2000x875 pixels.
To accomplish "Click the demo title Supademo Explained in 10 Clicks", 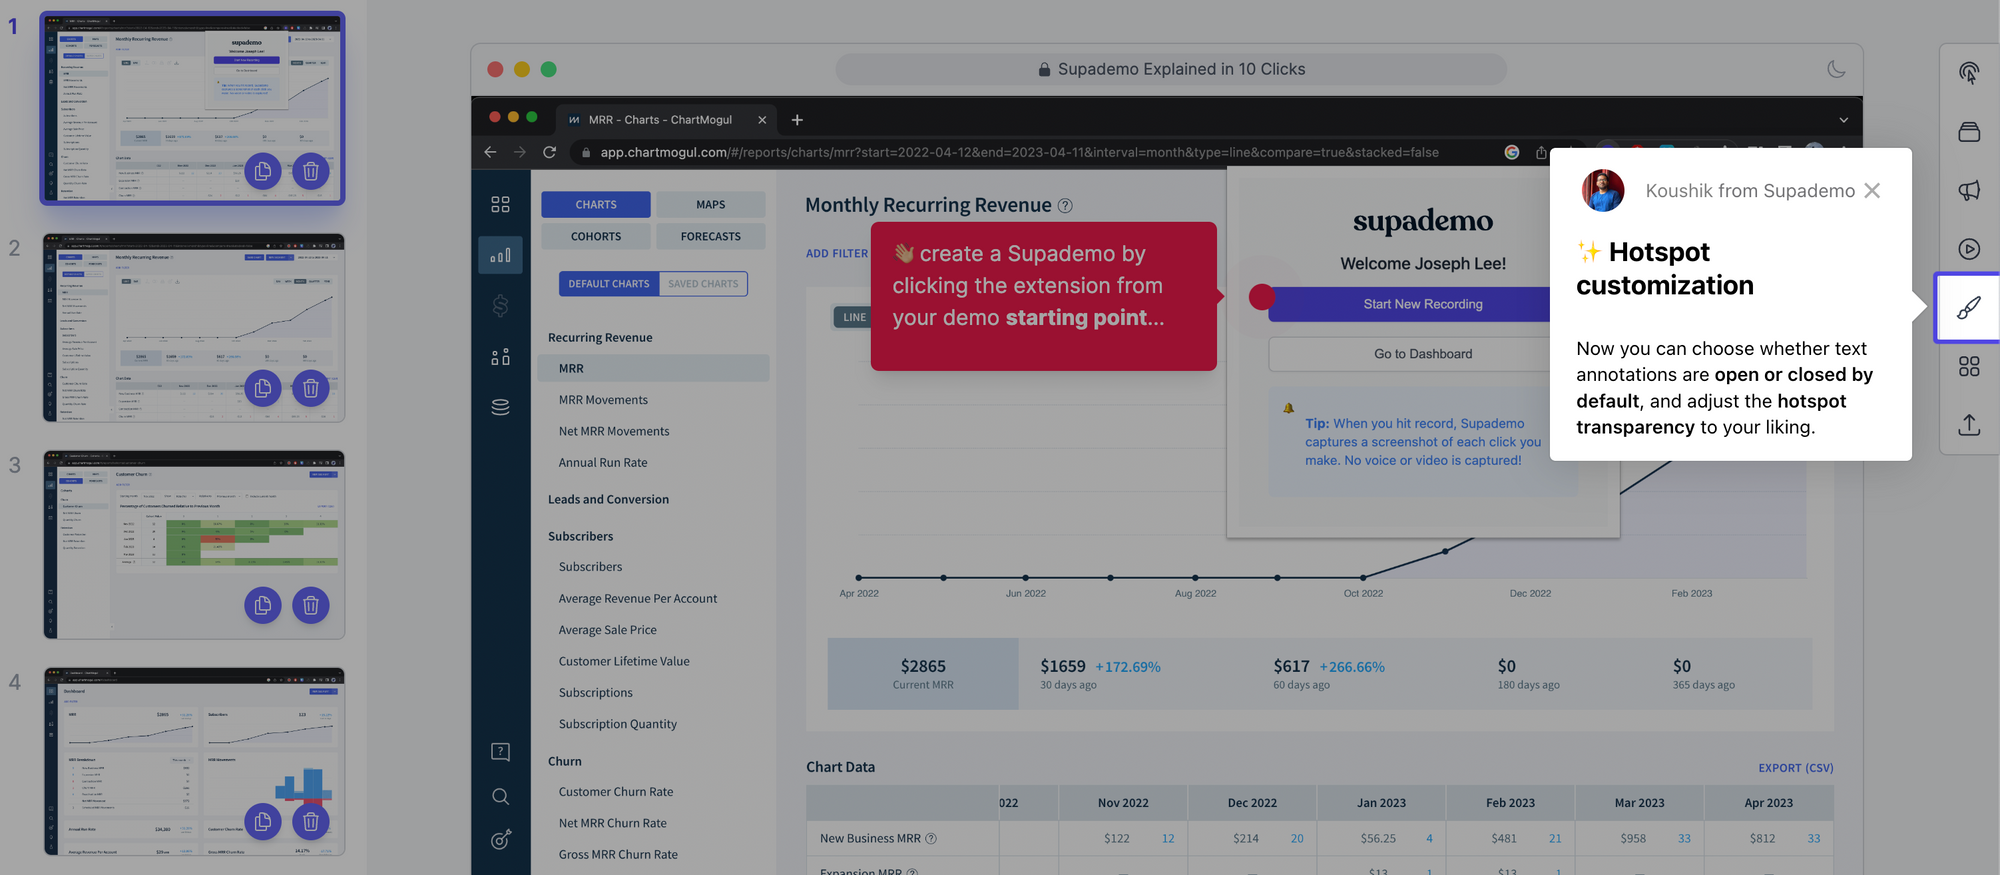I will coord(1181,69).
